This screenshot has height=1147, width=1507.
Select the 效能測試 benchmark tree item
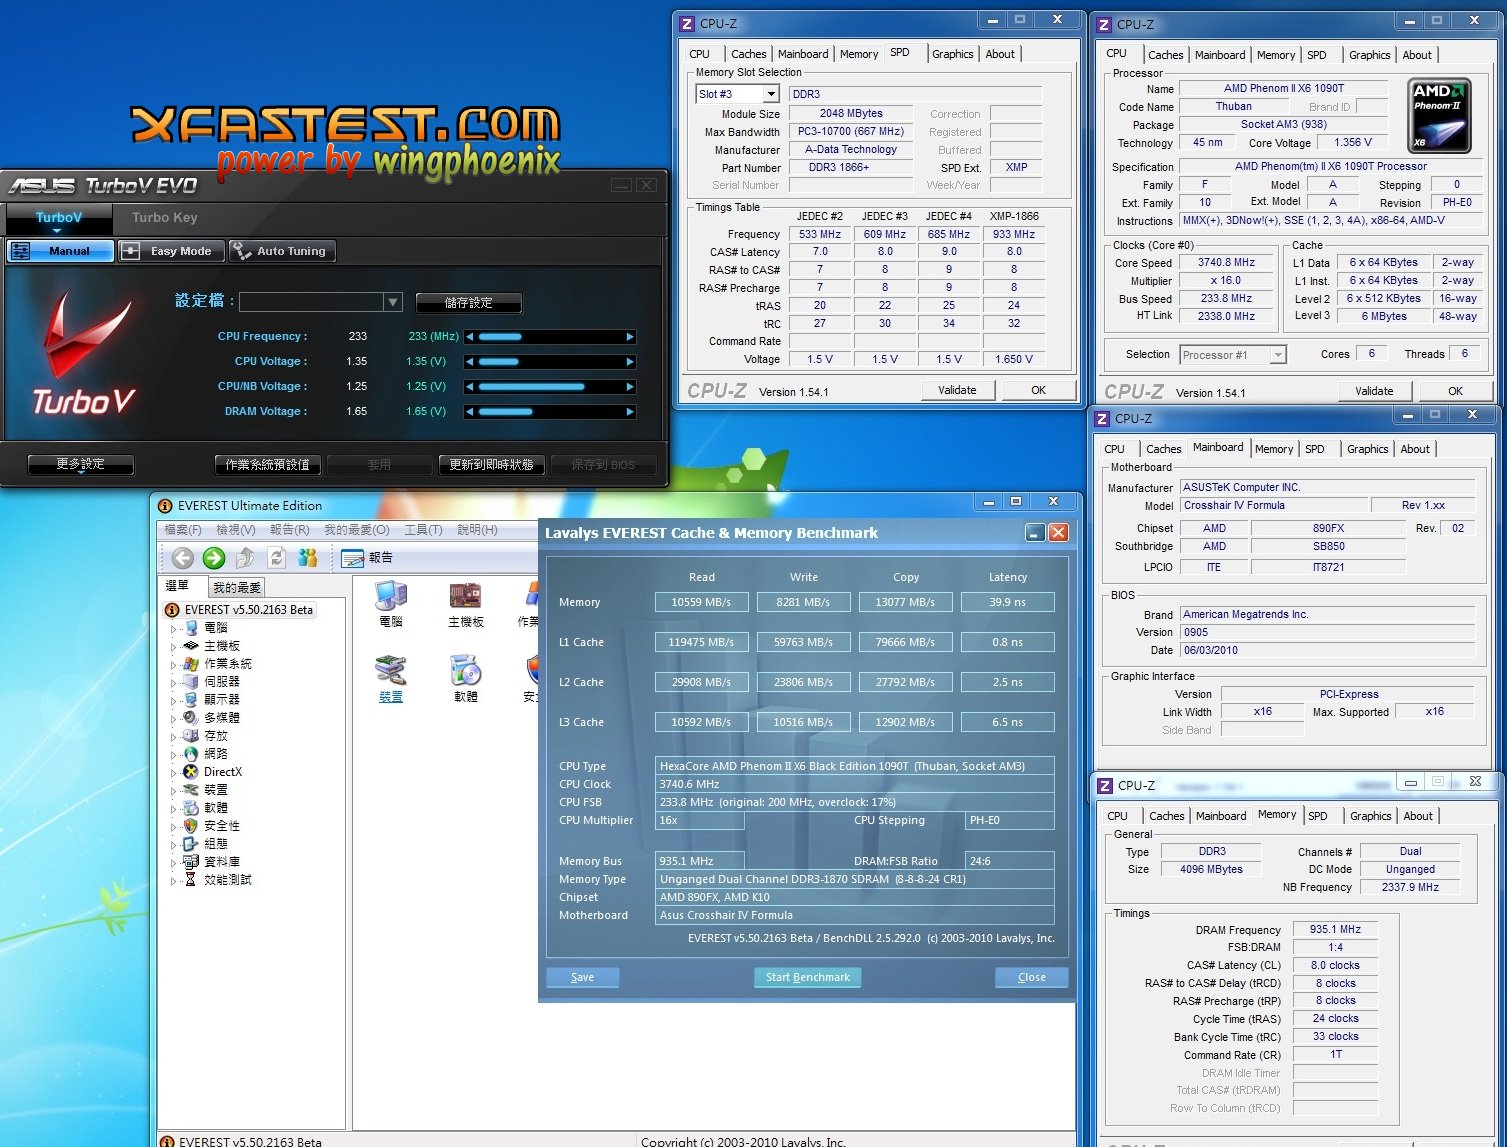(228, 880)
